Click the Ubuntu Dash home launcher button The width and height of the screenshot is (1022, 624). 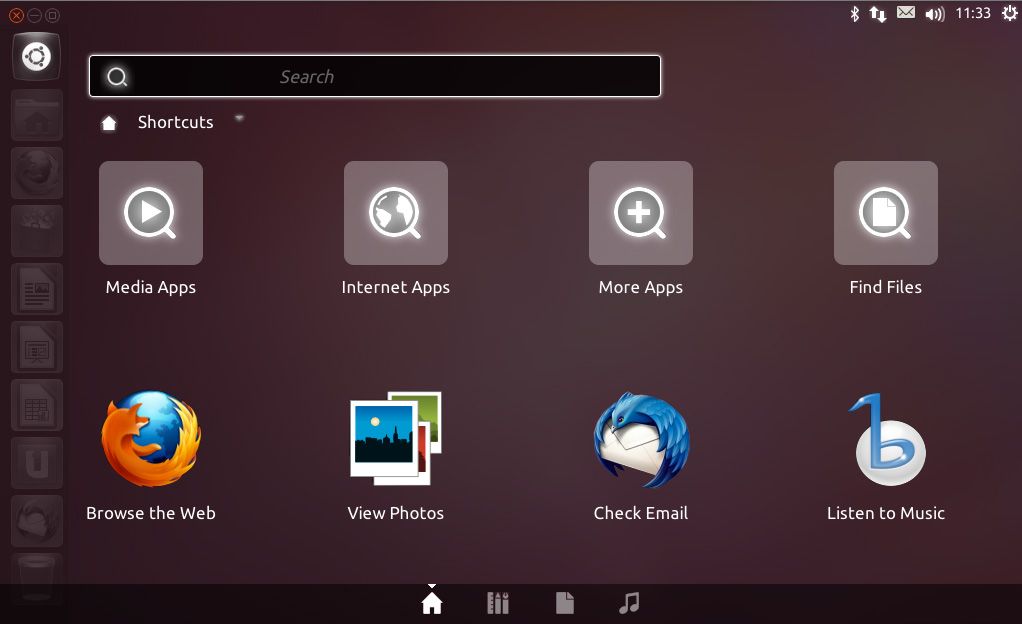36,57
